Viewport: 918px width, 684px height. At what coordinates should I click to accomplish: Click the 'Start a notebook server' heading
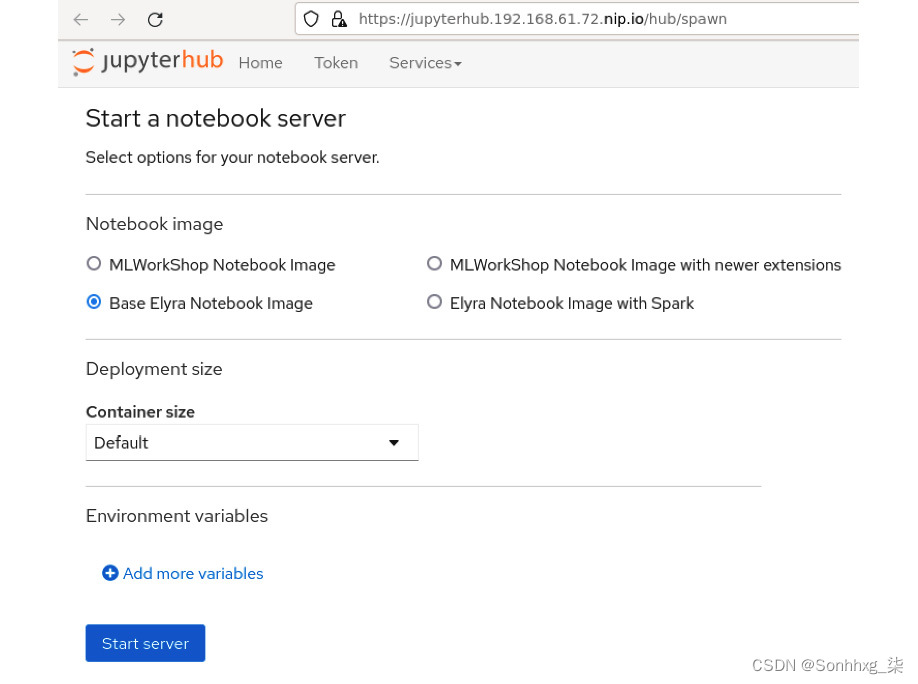(x=215, y=118)
